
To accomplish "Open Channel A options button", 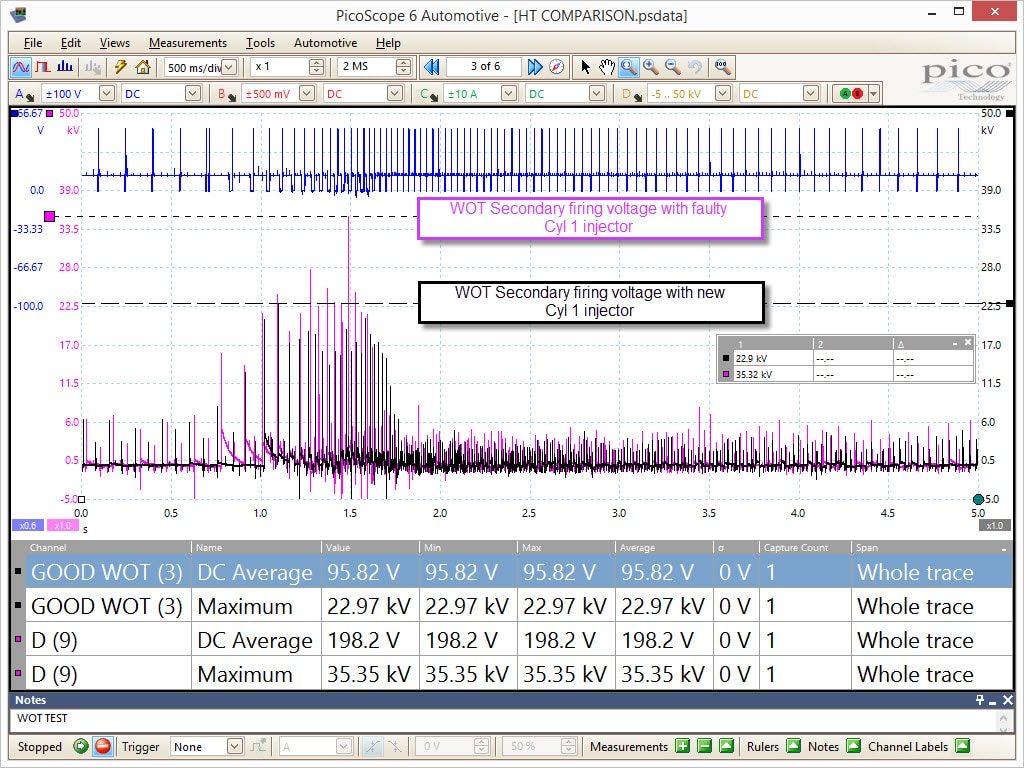I will 24,94.
